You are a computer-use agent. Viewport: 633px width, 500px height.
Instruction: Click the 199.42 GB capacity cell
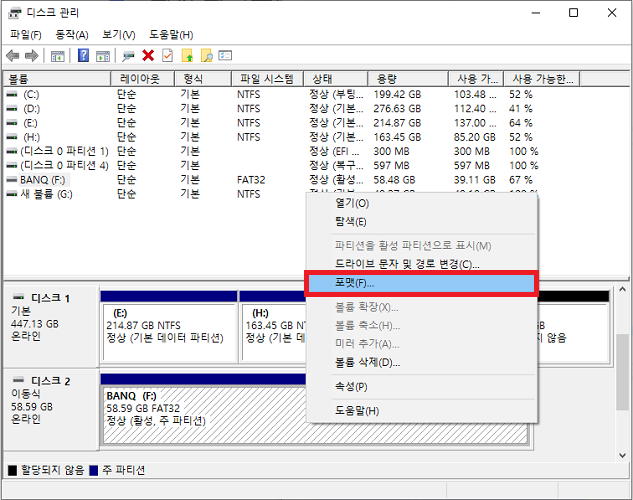[397, 94]
